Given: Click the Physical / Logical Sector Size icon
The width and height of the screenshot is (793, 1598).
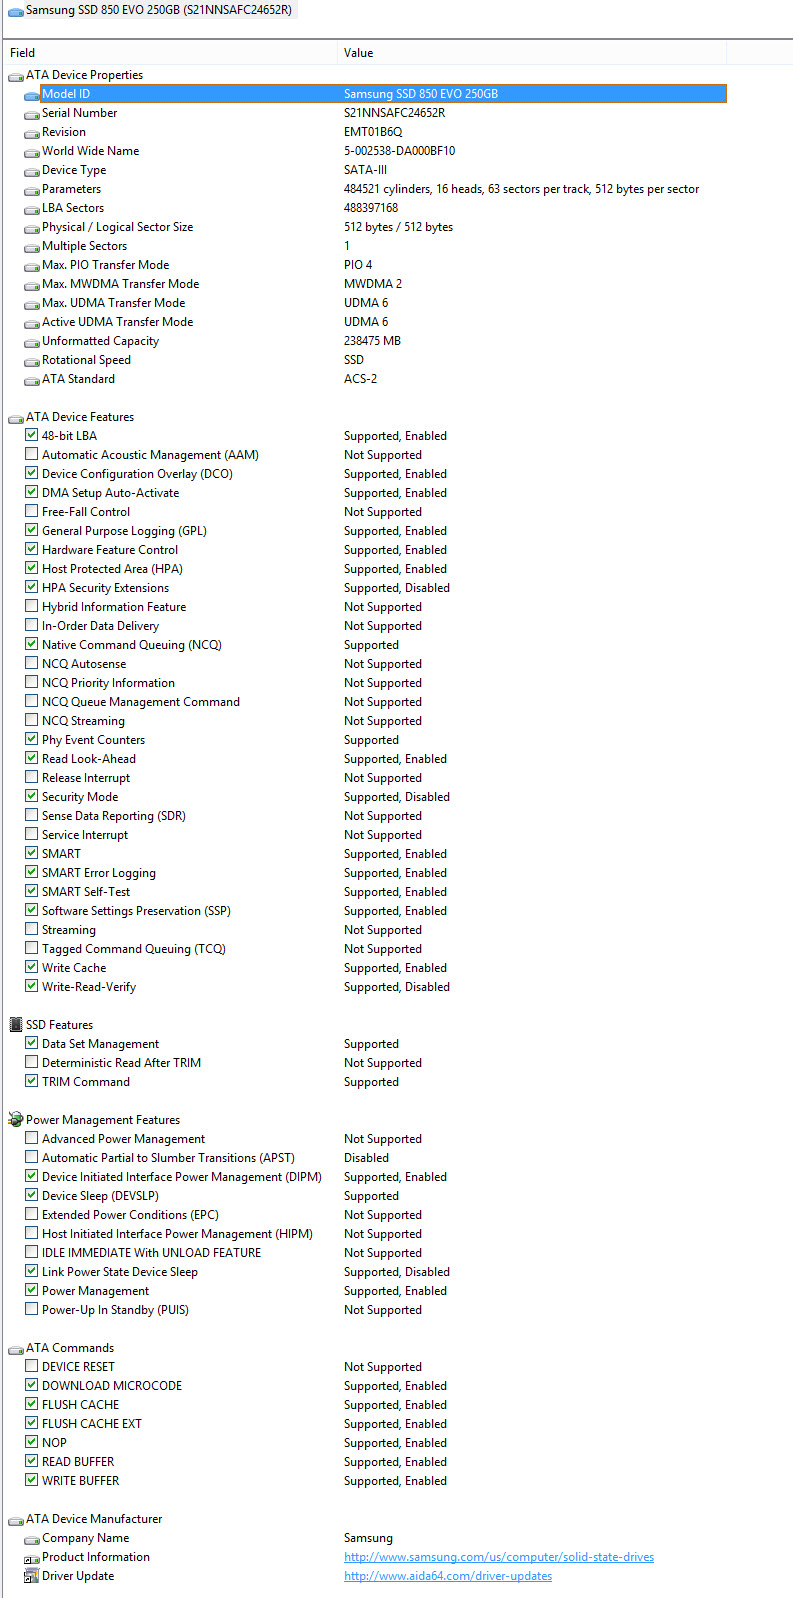Looking at the screenshot, I should [32, 228].
